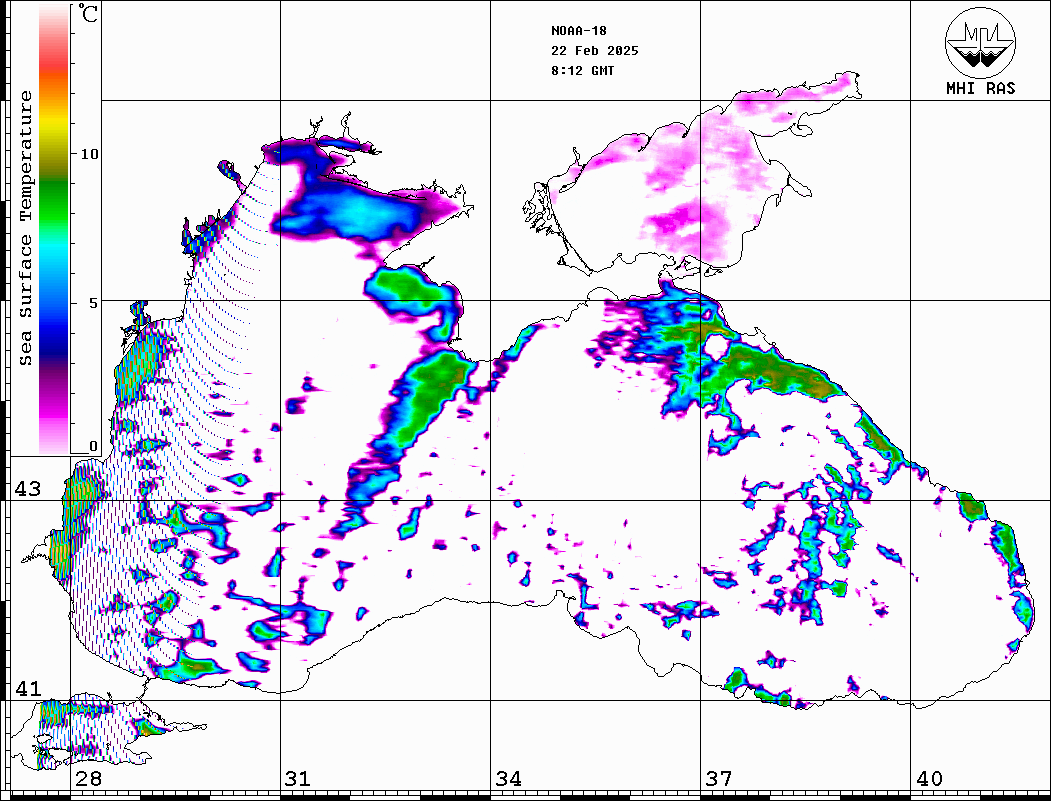Image resolution: width=1051 pixels, height=801 pixels.
Task: Click the '5' value on temperature scale
Action: tap(94, 303)
